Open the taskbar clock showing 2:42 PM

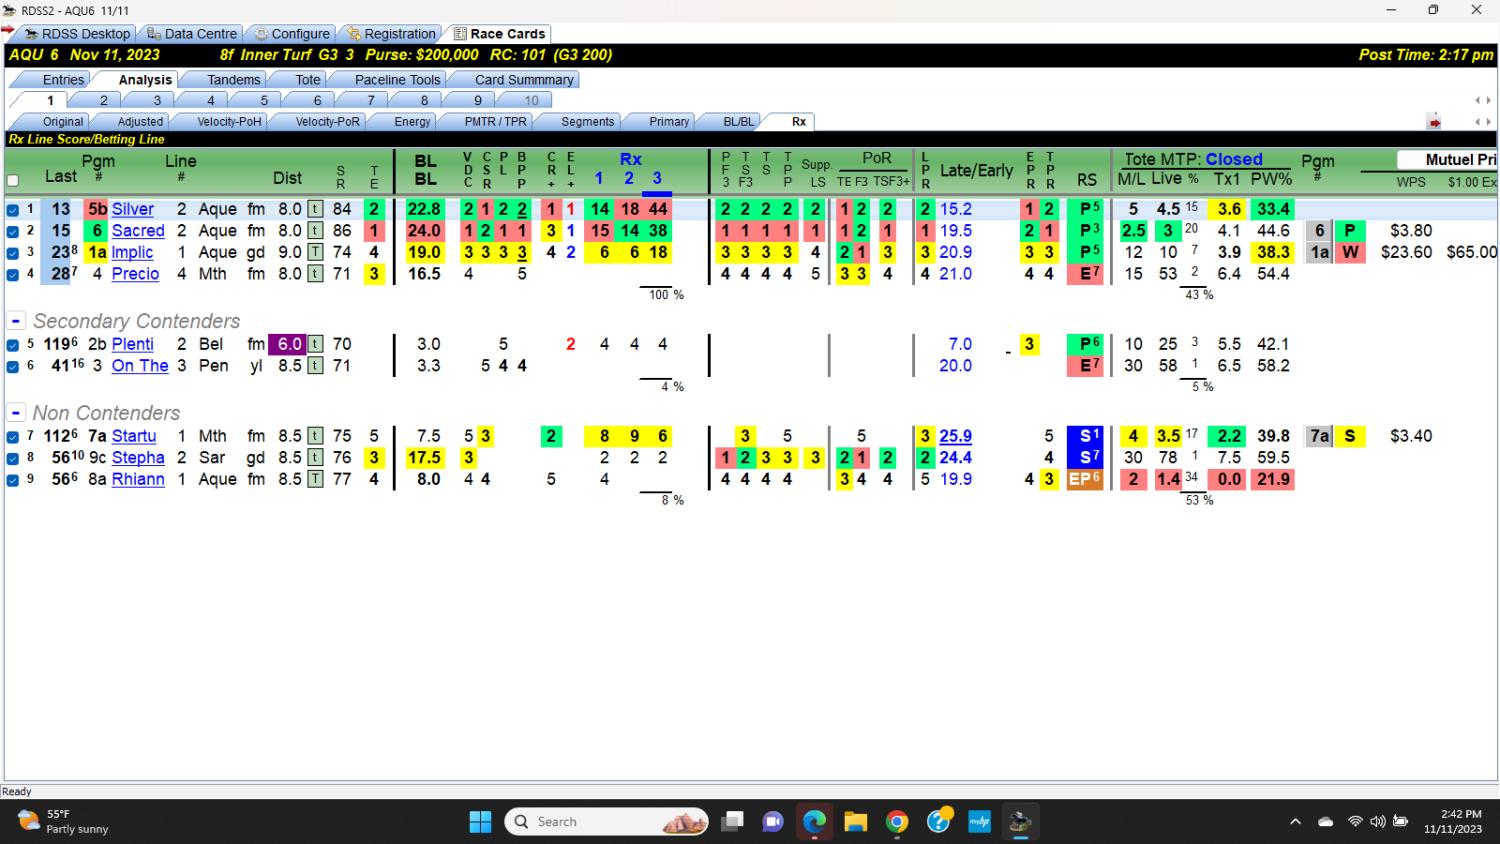pos(1453,822)
